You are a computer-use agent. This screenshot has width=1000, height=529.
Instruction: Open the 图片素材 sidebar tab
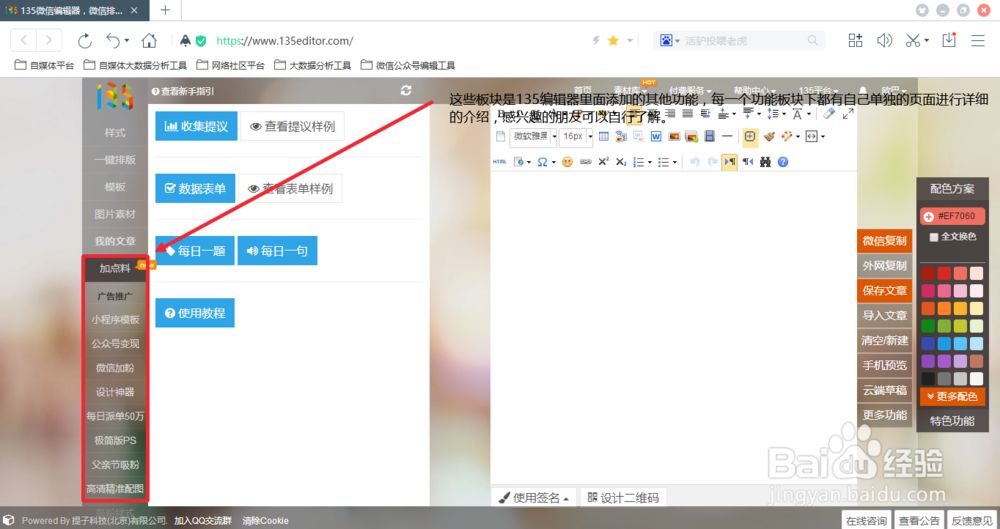(x=115, y=214)
